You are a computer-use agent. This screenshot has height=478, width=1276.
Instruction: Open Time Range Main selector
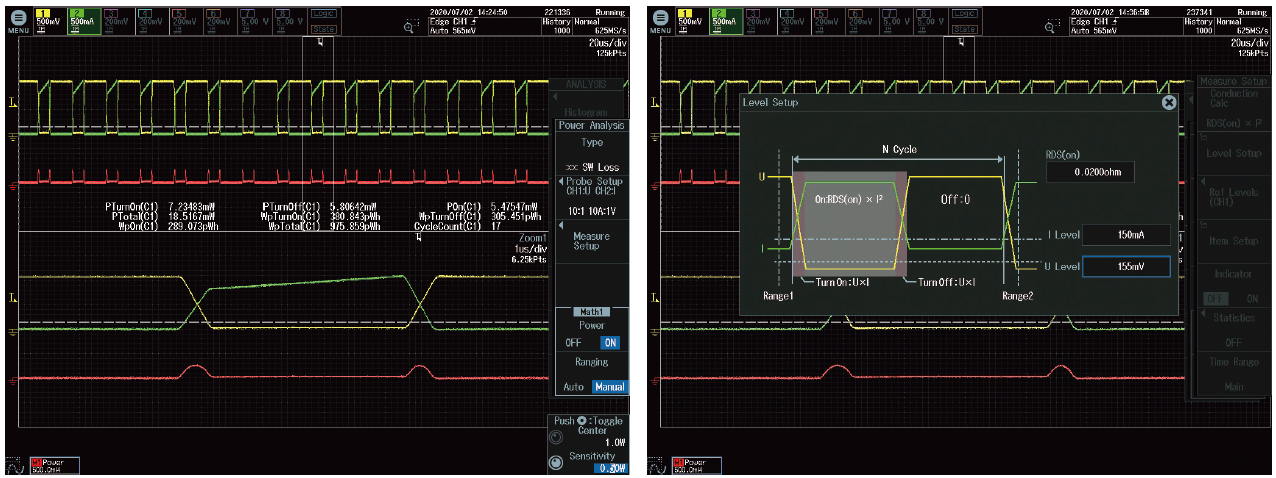point(1233,375)
